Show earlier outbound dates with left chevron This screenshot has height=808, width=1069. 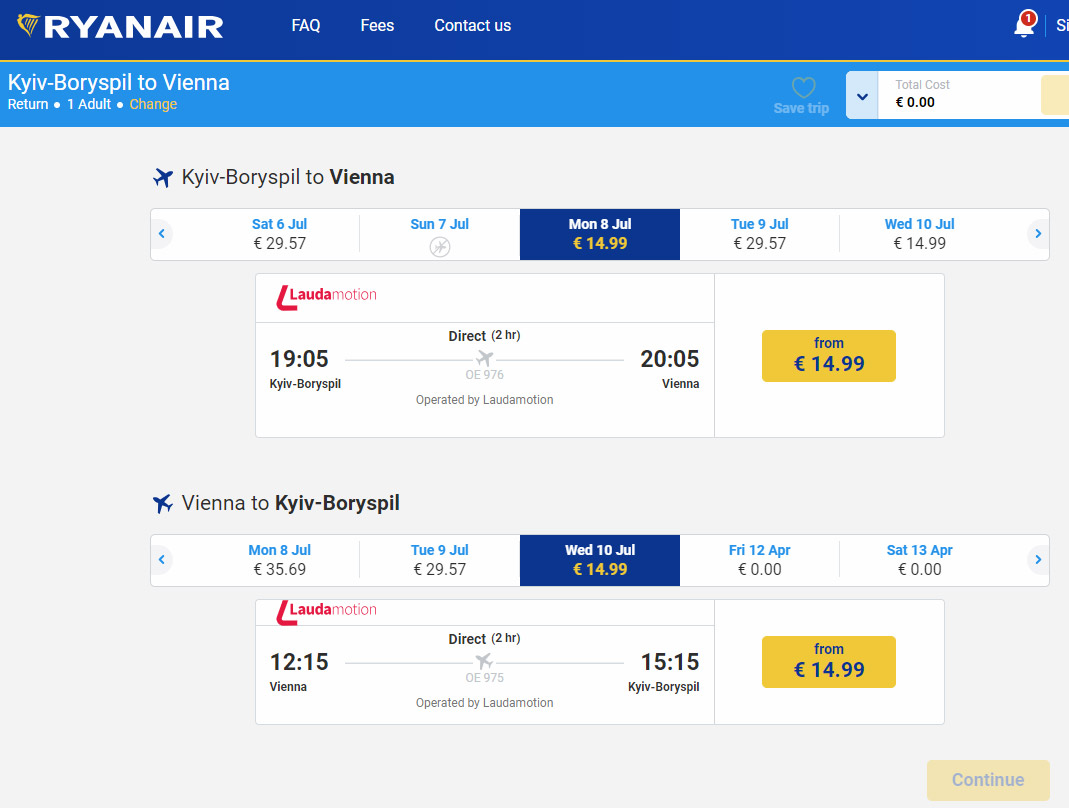[x=162, y=234]
